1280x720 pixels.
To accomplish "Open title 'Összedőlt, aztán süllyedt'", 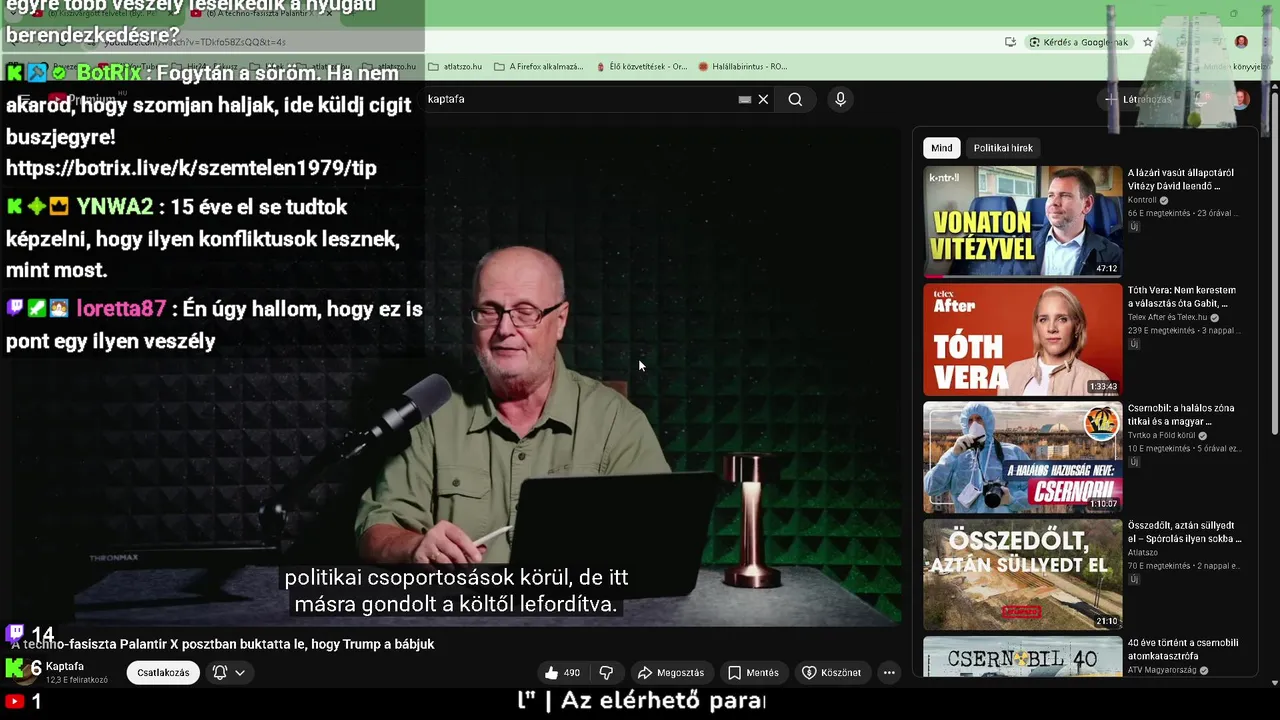I will point(1185,532).
